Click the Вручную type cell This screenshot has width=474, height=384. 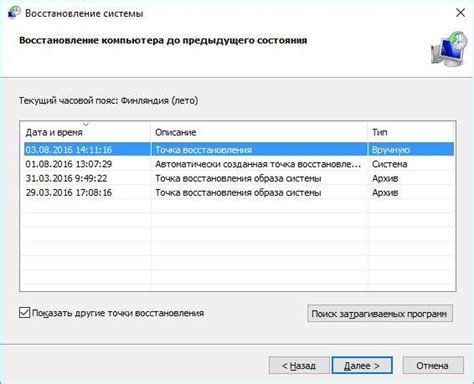click(391, 150)
